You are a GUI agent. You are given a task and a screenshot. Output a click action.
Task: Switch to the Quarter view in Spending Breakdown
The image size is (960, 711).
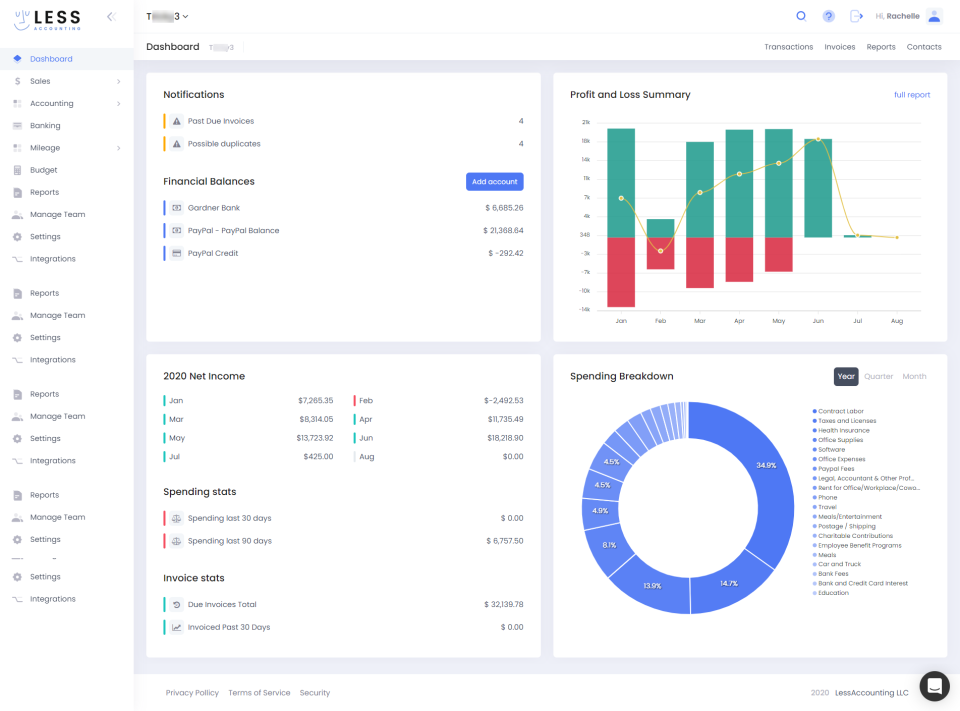(879, 376)
